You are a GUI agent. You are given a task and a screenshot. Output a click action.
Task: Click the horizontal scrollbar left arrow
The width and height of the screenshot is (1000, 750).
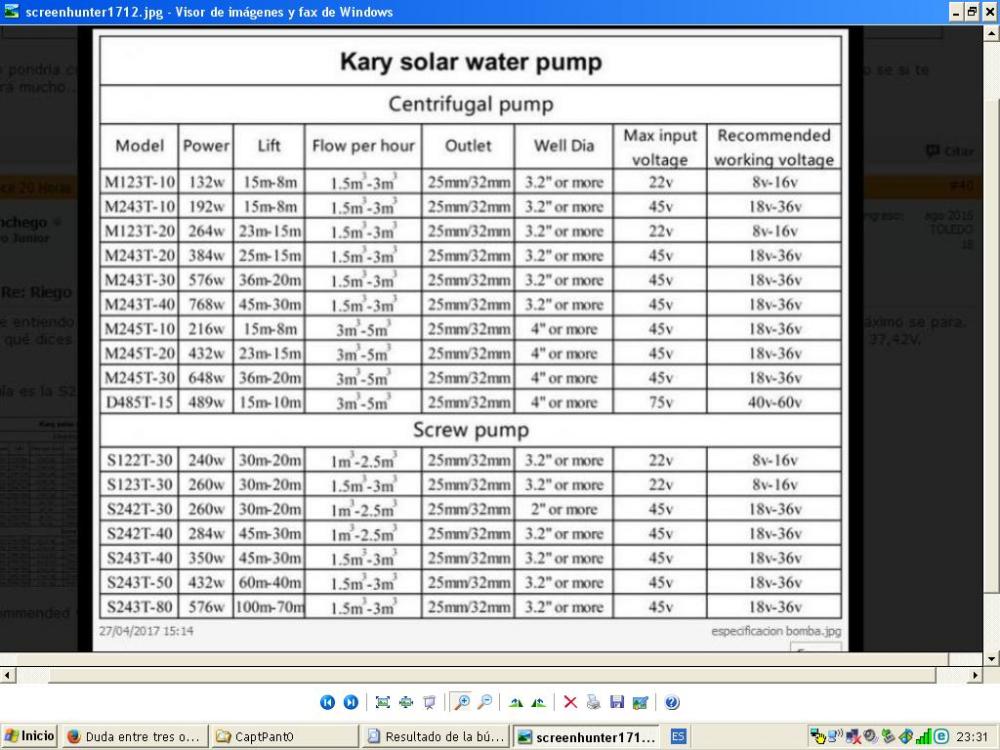click(7, 675)
